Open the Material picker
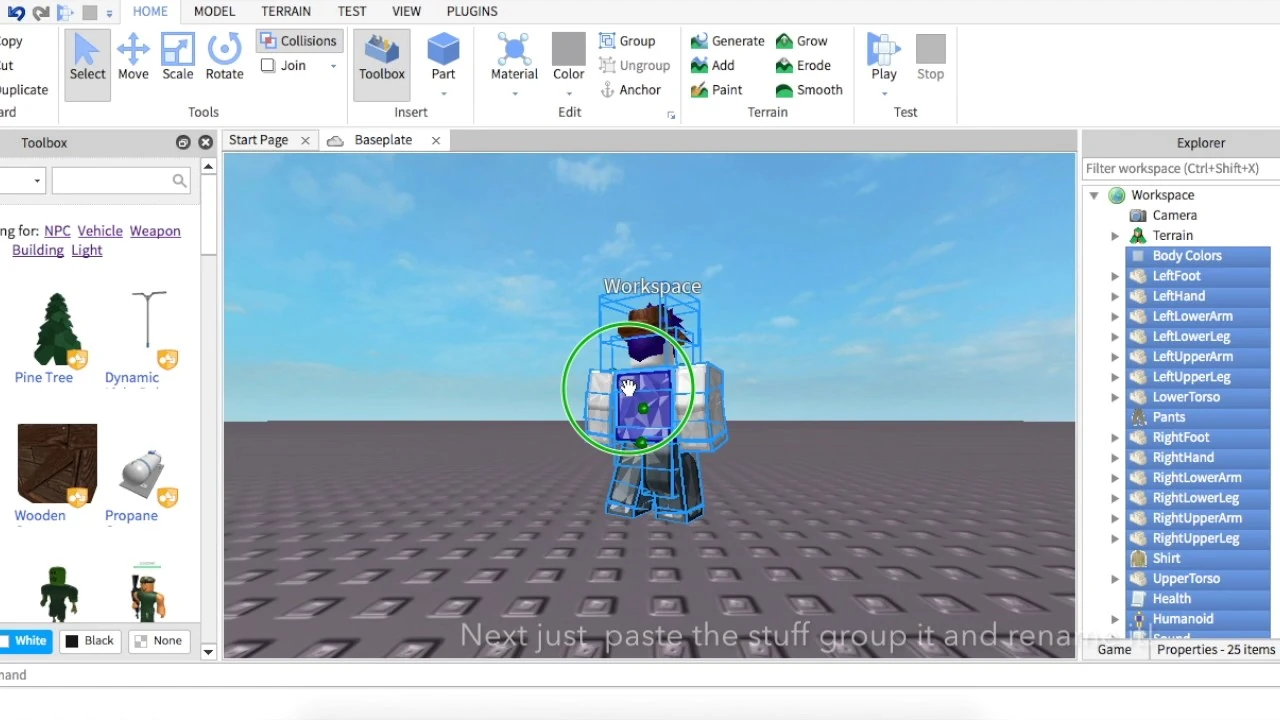The width and height of the screenshot is (1280, 720). [x=514, y=56]
